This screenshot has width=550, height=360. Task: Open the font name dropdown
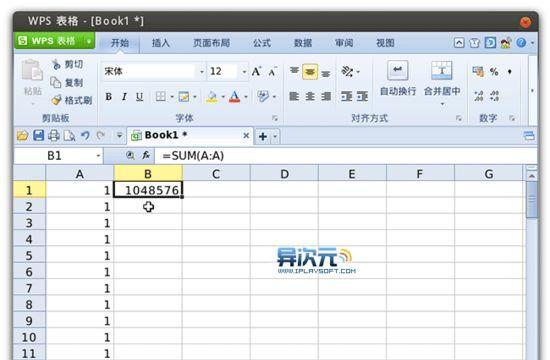pos(202,72)
